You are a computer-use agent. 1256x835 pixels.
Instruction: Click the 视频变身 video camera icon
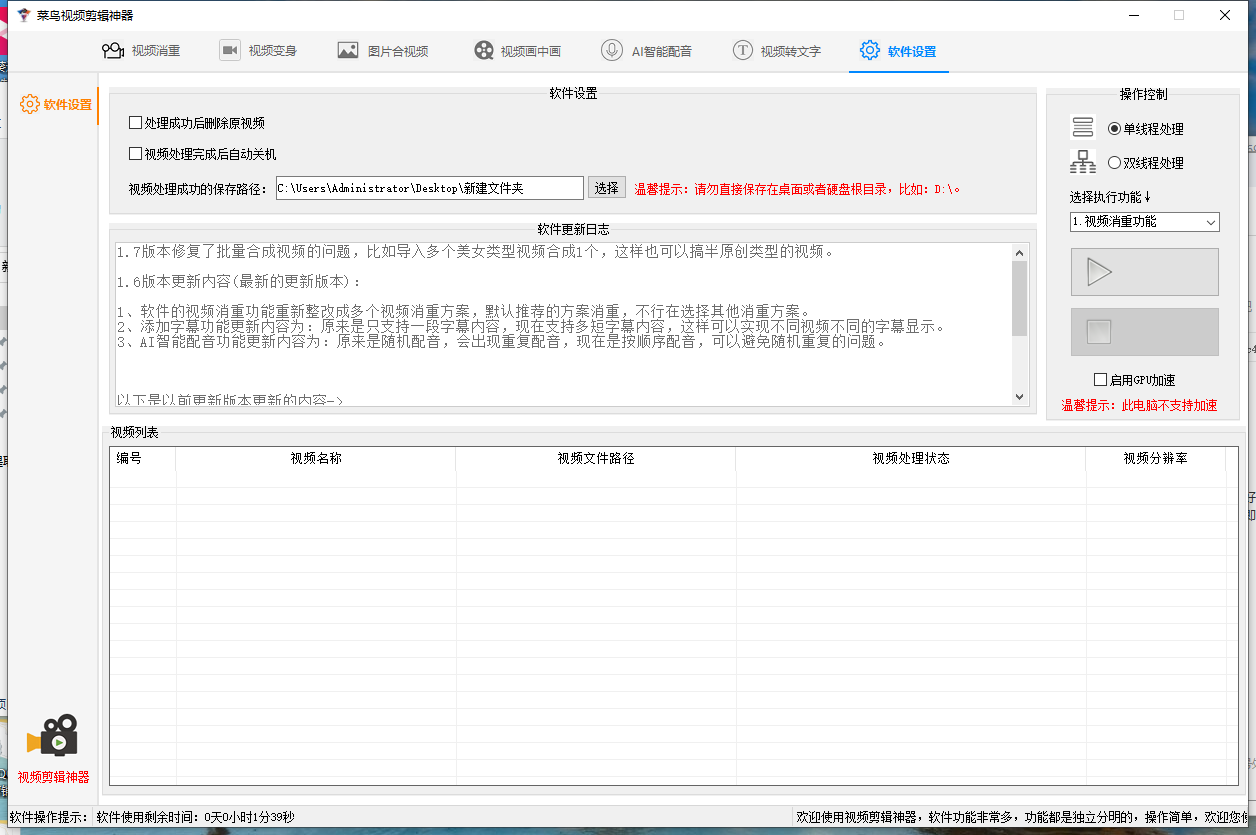pos(230,51)
